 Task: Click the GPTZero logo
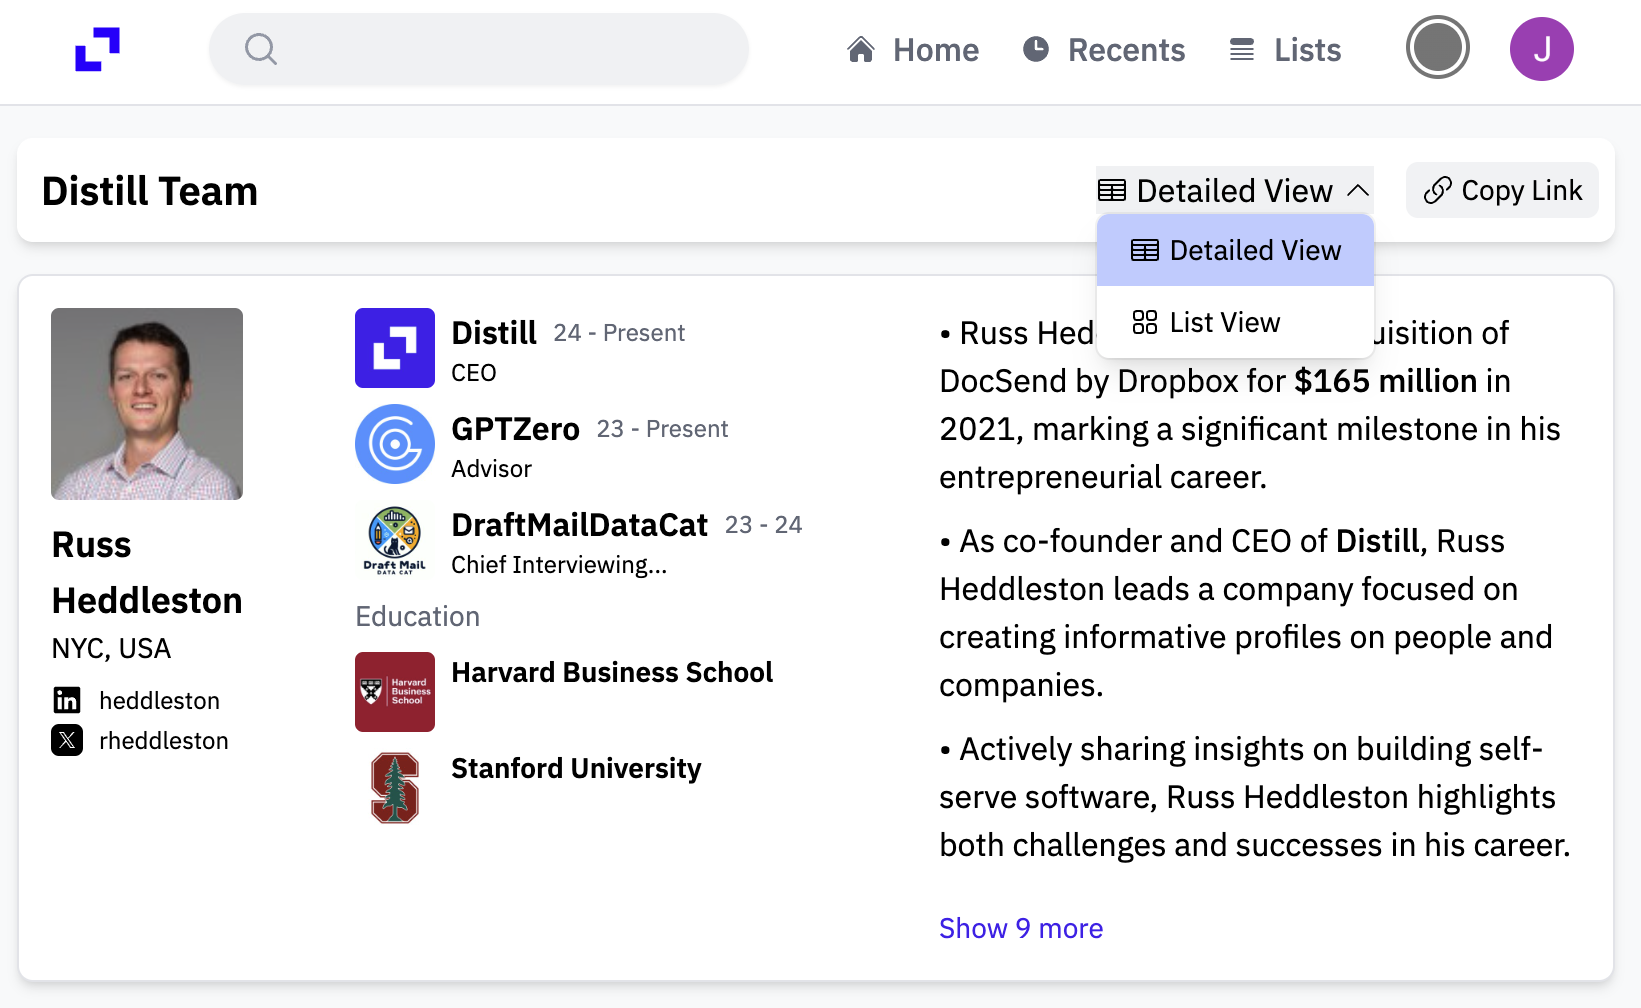[395, 444]
